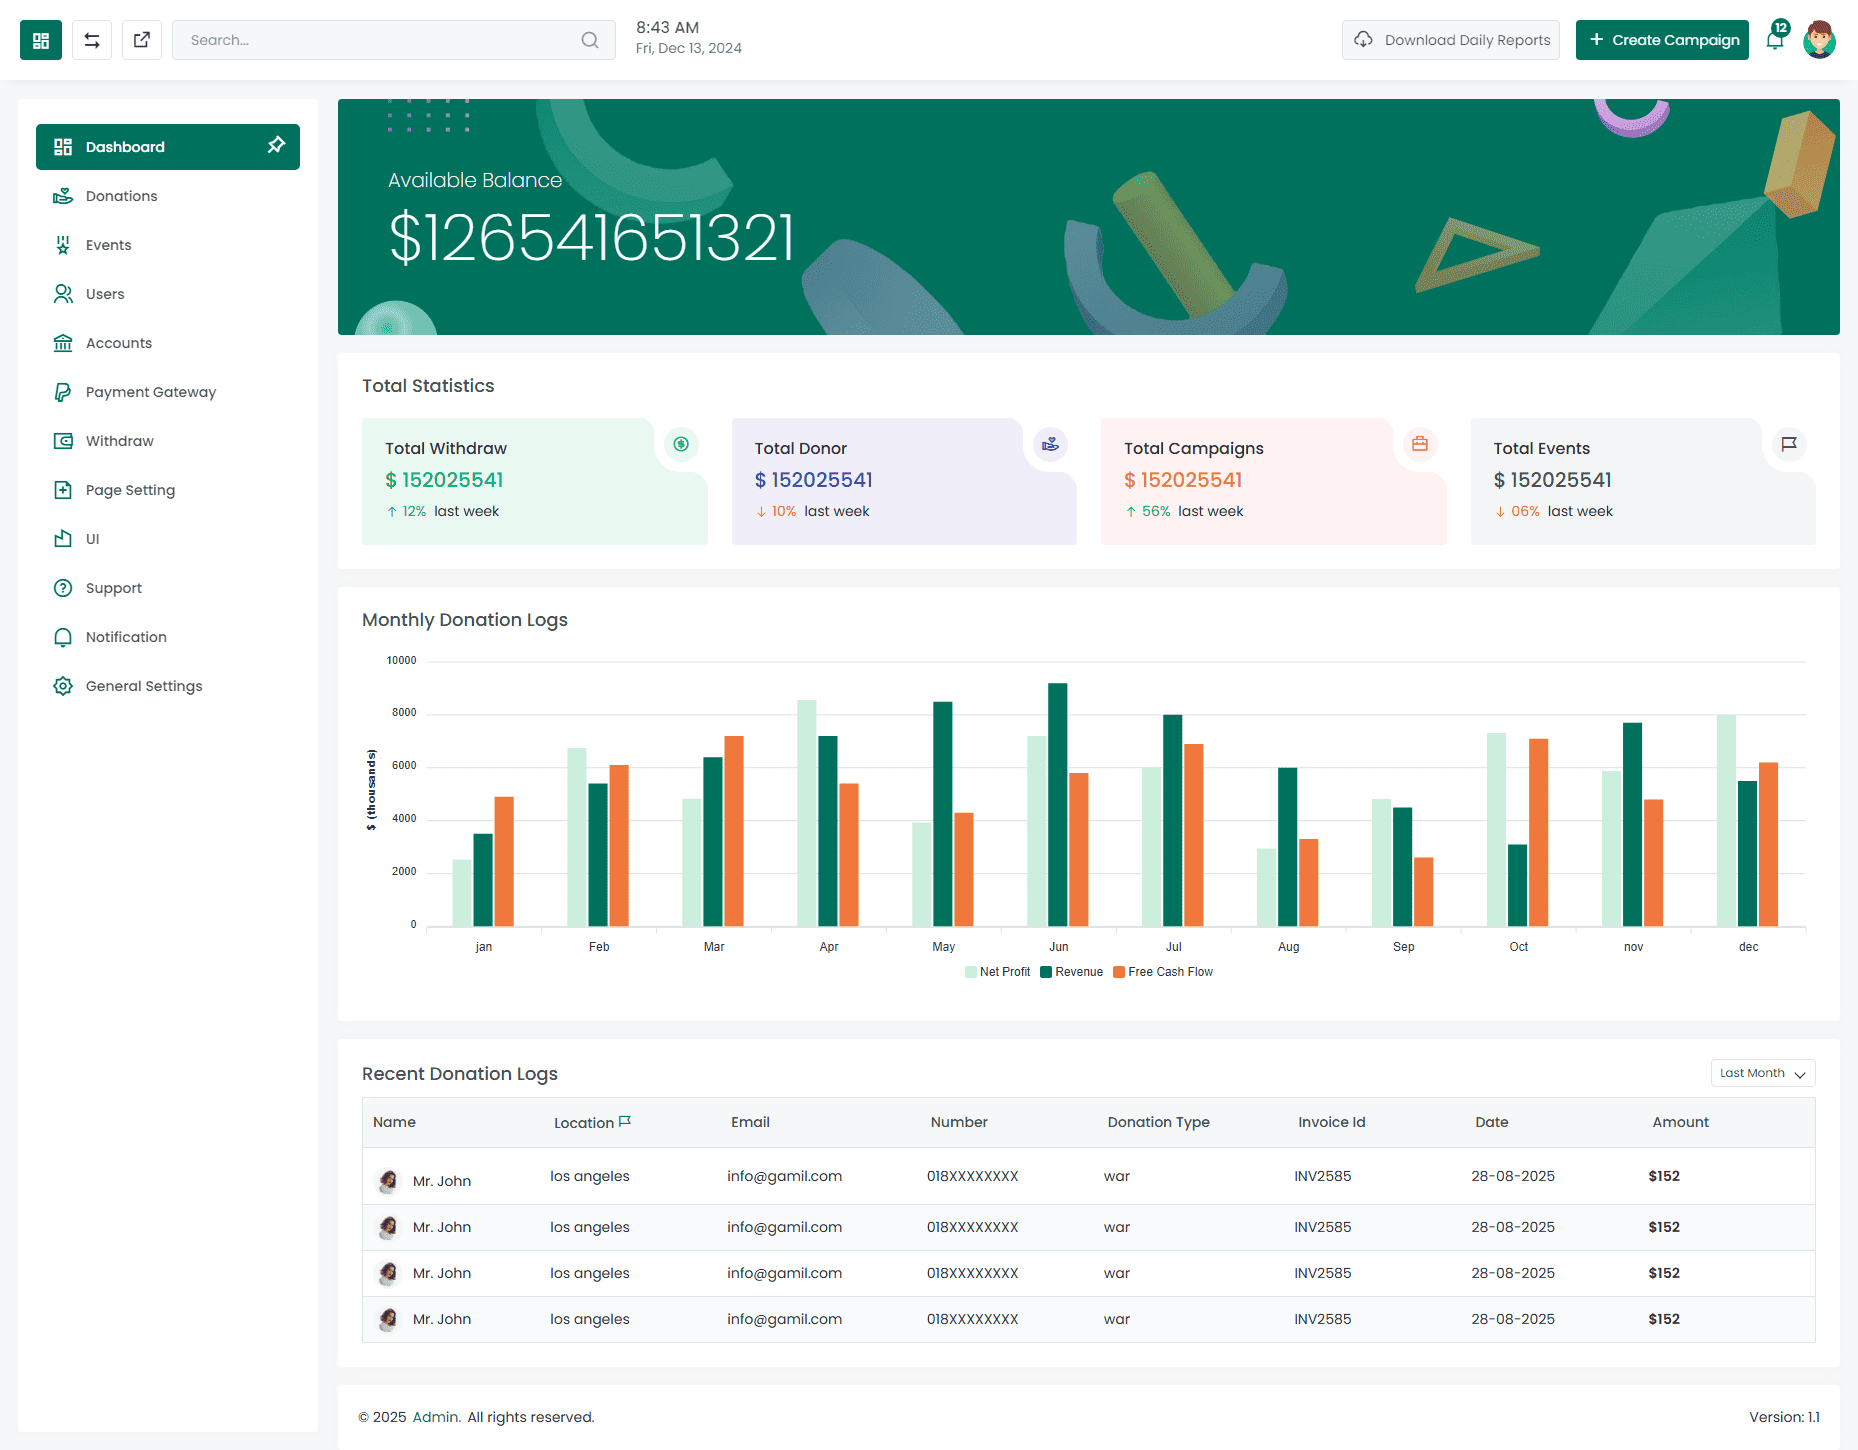This screenshot has width=1858, height=1450.
Task: Click the Page Setting file icon
Action: tap(63, 490)
